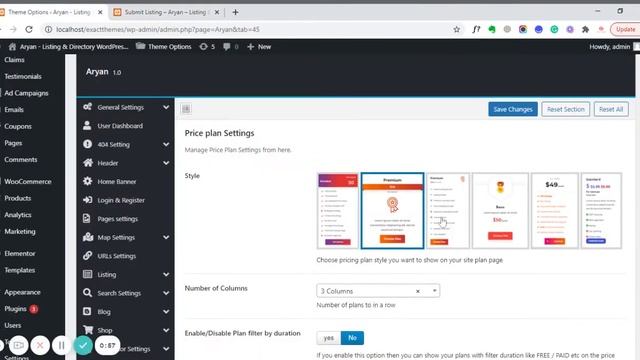Click New in the admin bar

(259, 47)
